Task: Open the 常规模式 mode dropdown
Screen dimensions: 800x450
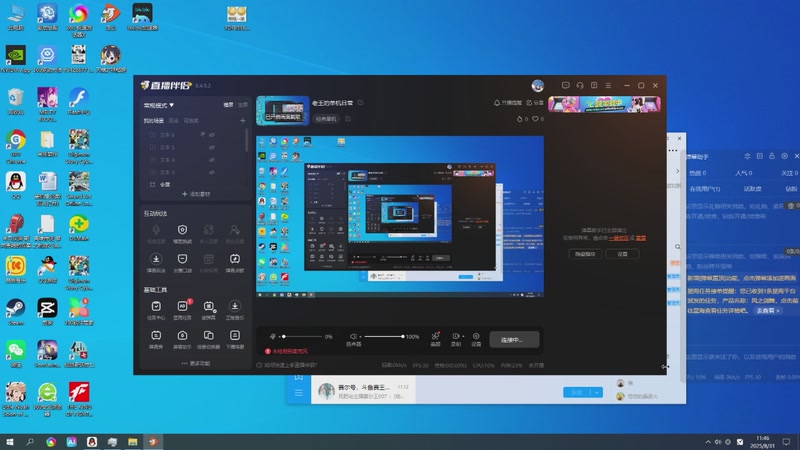Action: pos(159,105)
